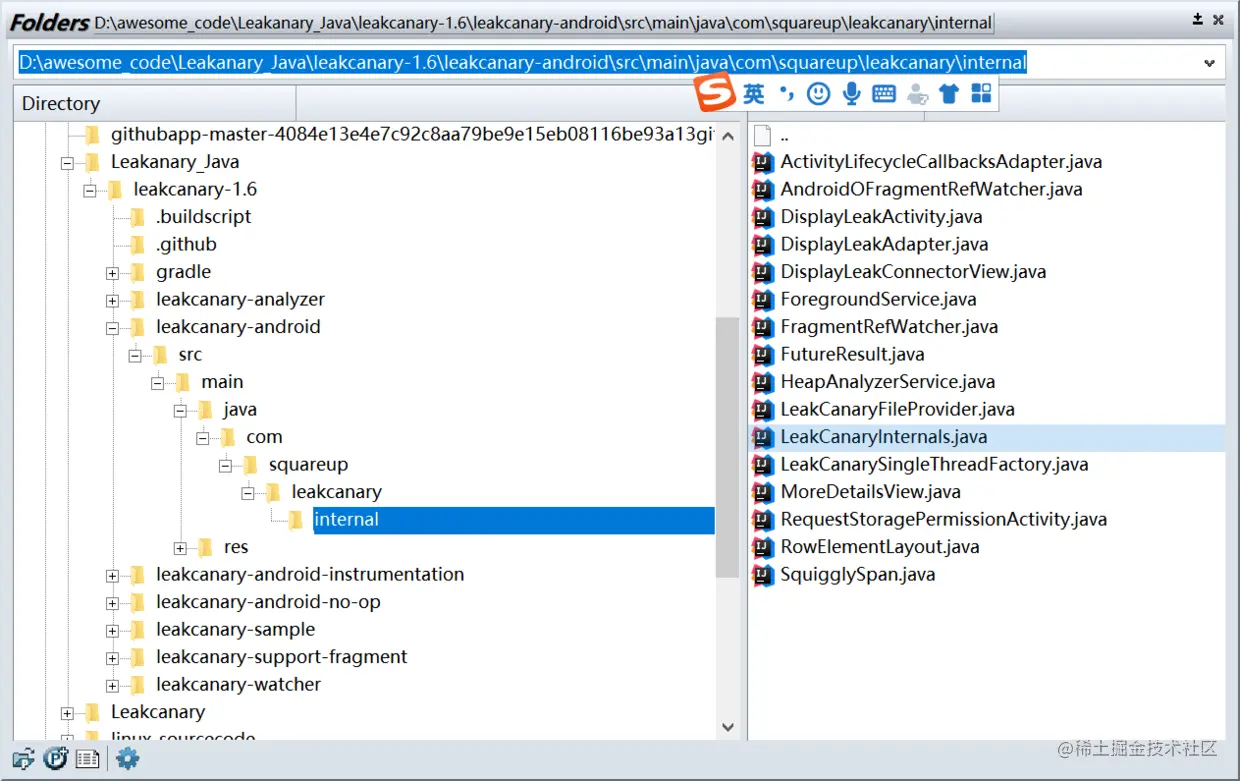Click the tree scrollbar down arrow
Image resolution: width=1240 pixels, height=781 pixels.
728,727
